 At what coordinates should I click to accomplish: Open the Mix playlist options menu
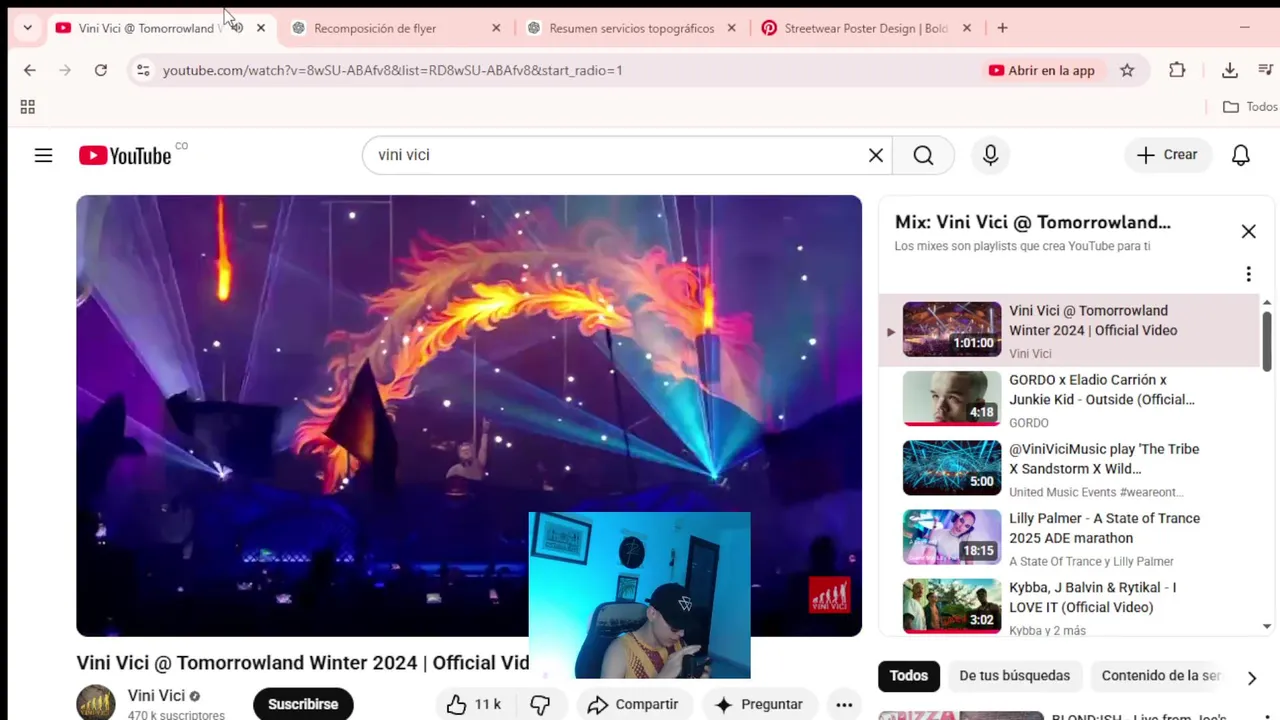pyautogui.click(x=1248, y=274)
